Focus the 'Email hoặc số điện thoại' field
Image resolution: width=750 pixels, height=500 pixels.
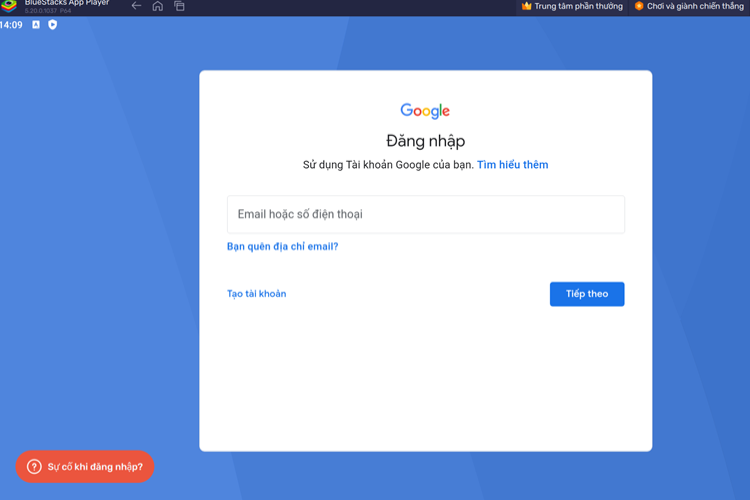[x=426, y=214]
